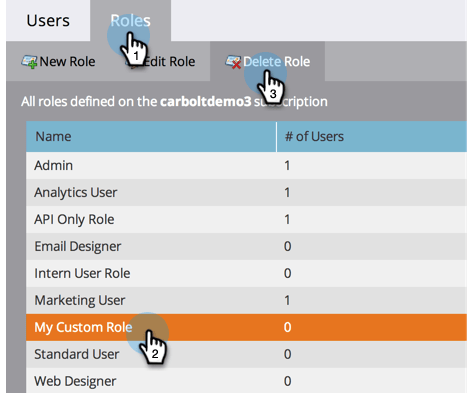The width and height of the screenshot is (472, 395).
Task: Click the Edit Role button
Action: click(x=160, y=62)
